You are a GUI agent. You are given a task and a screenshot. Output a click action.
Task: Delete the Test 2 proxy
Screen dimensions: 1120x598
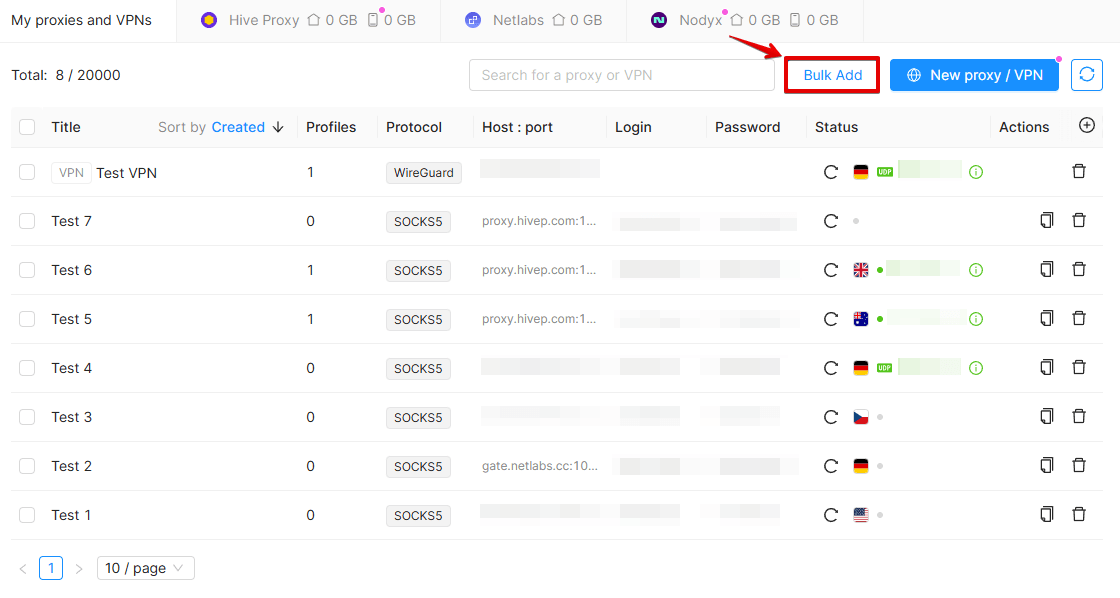click(1079, 465)
